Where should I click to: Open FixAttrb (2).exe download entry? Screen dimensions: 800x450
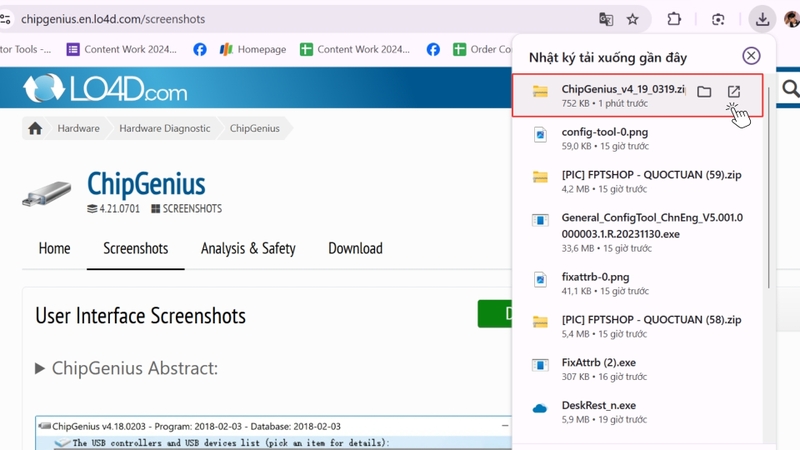point(638,369)
